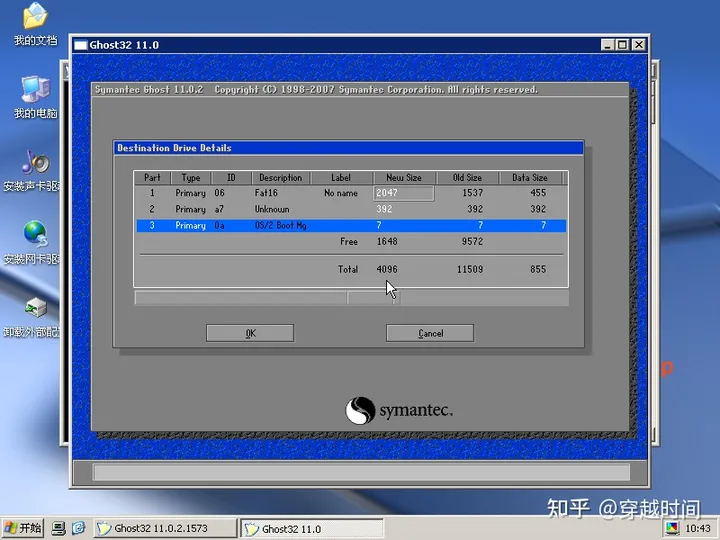Open My Computer desktop icon
The height and width of the screenshot is (540, 720).
click(x=35, y=97)
